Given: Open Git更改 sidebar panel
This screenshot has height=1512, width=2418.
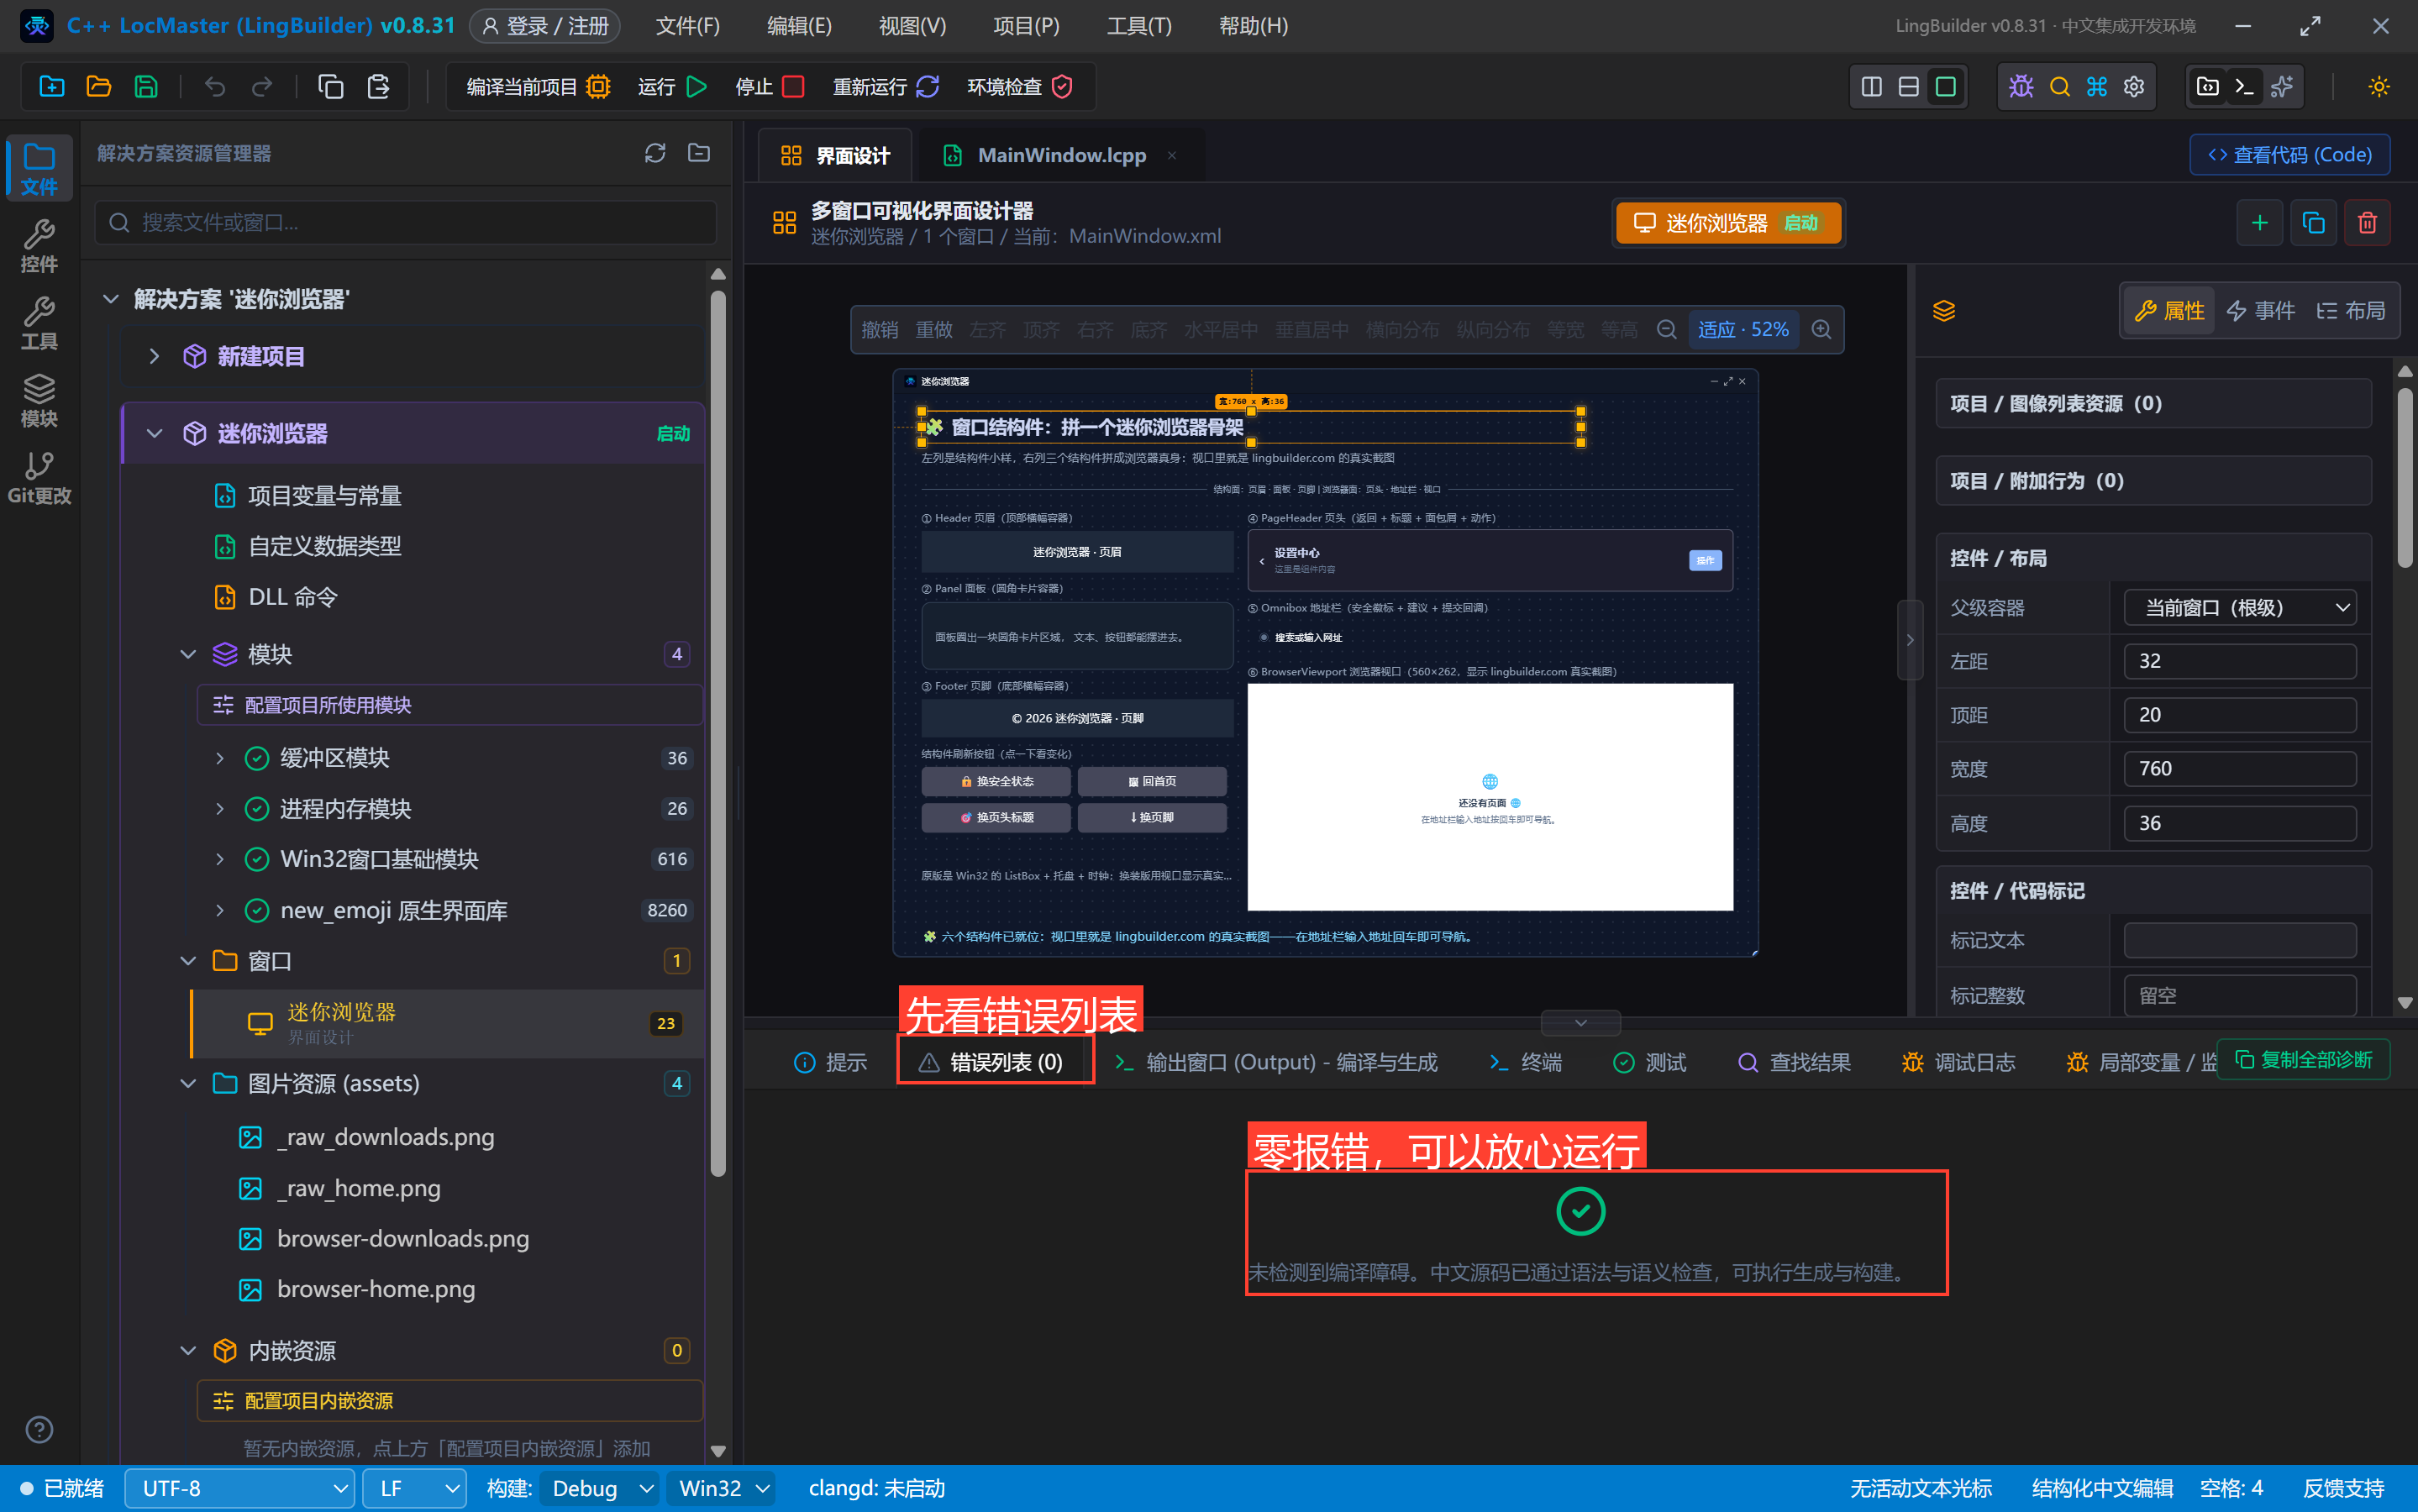Looking at the screenshot, I should [x=39, y=478].
